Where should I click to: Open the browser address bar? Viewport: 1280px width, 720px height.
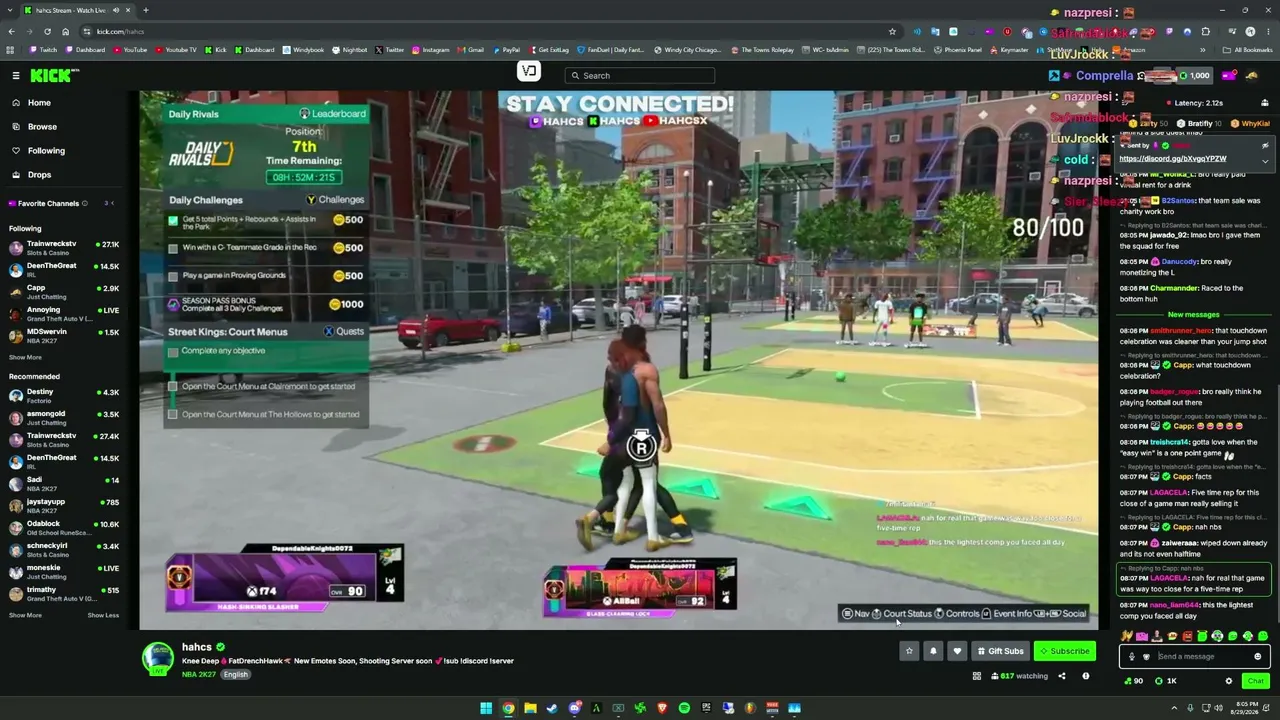tap(480, 31)
